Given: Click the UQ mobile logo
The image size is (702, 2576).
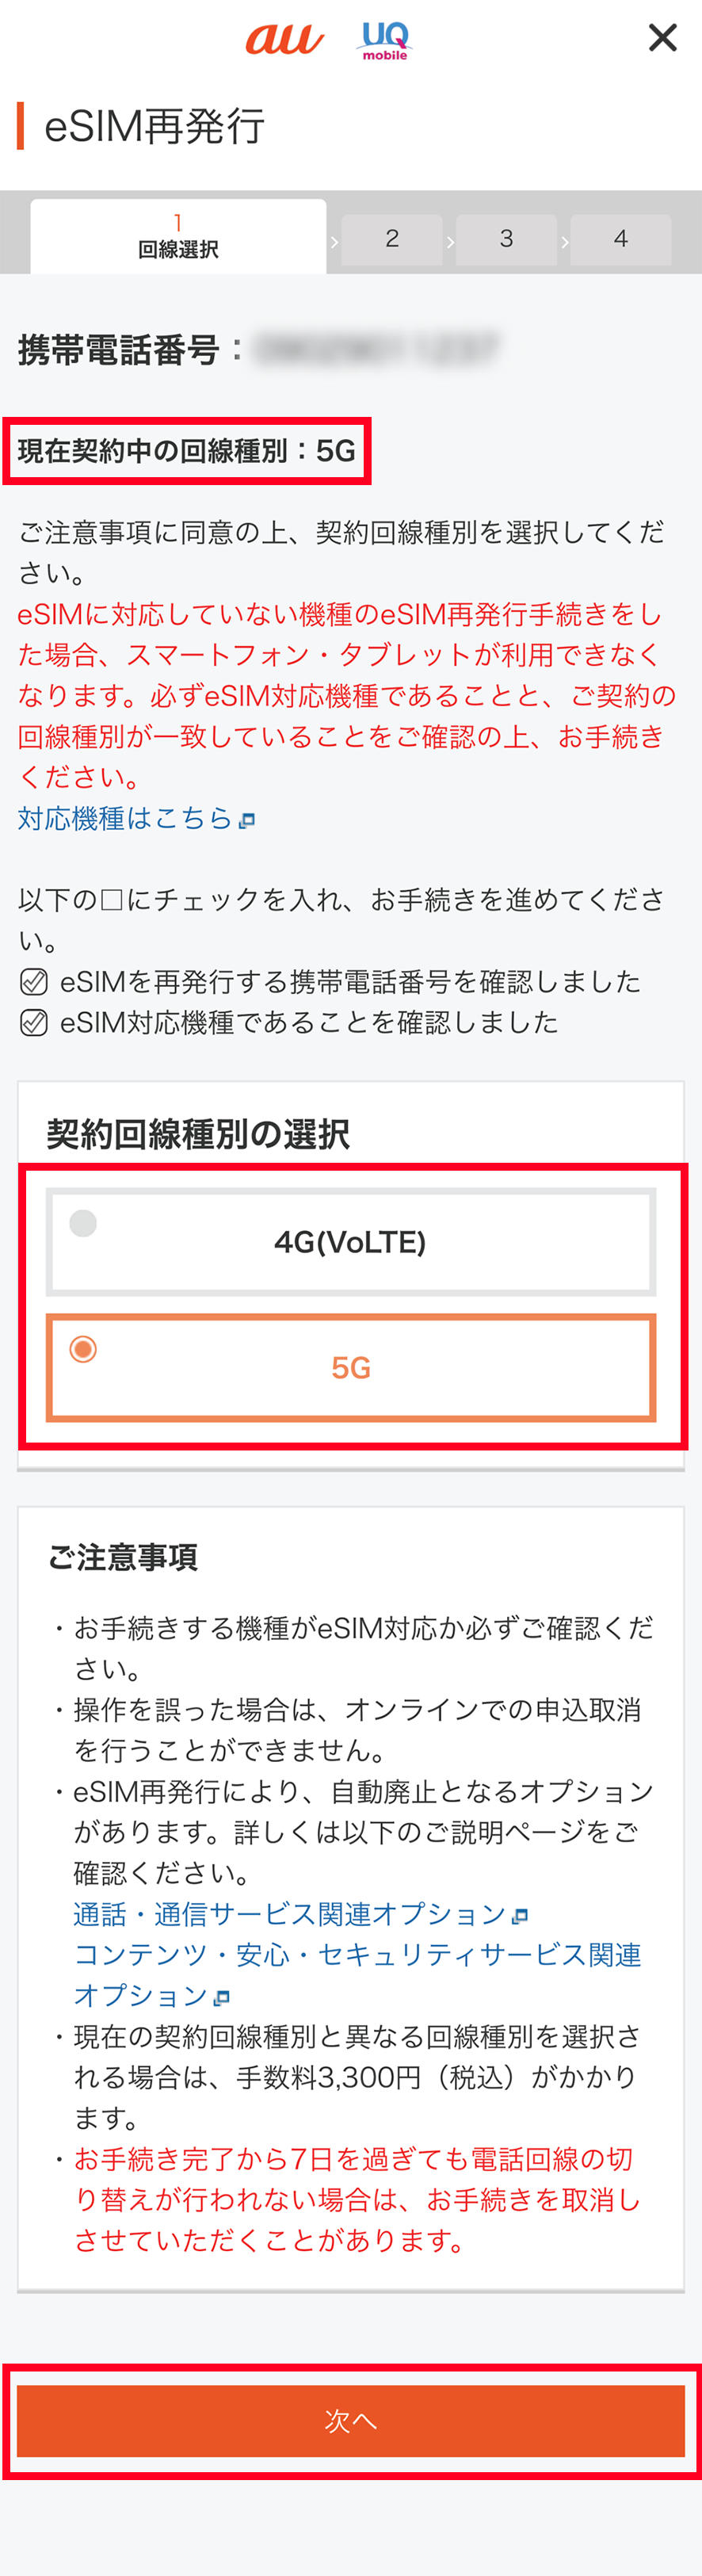Looking at the screenshot, I should (385, 41).
